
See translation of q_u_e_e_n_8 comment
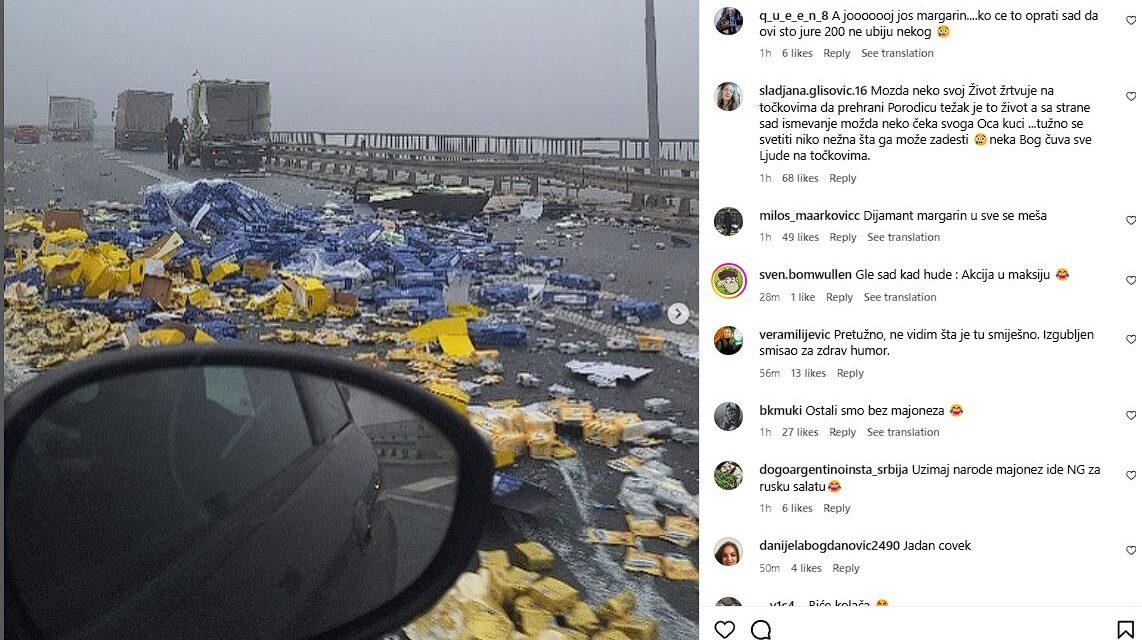(x=897, y=53)
